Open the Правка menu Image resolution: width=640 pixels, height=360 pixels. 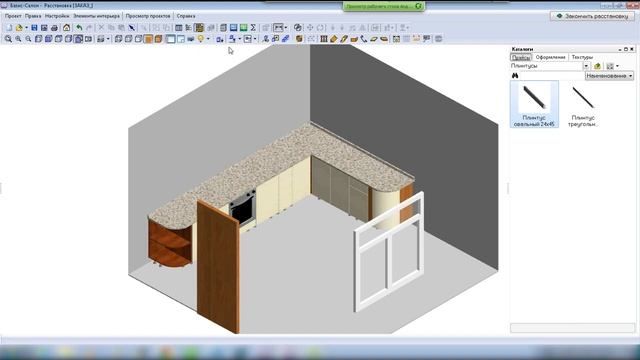coord(33,16)
